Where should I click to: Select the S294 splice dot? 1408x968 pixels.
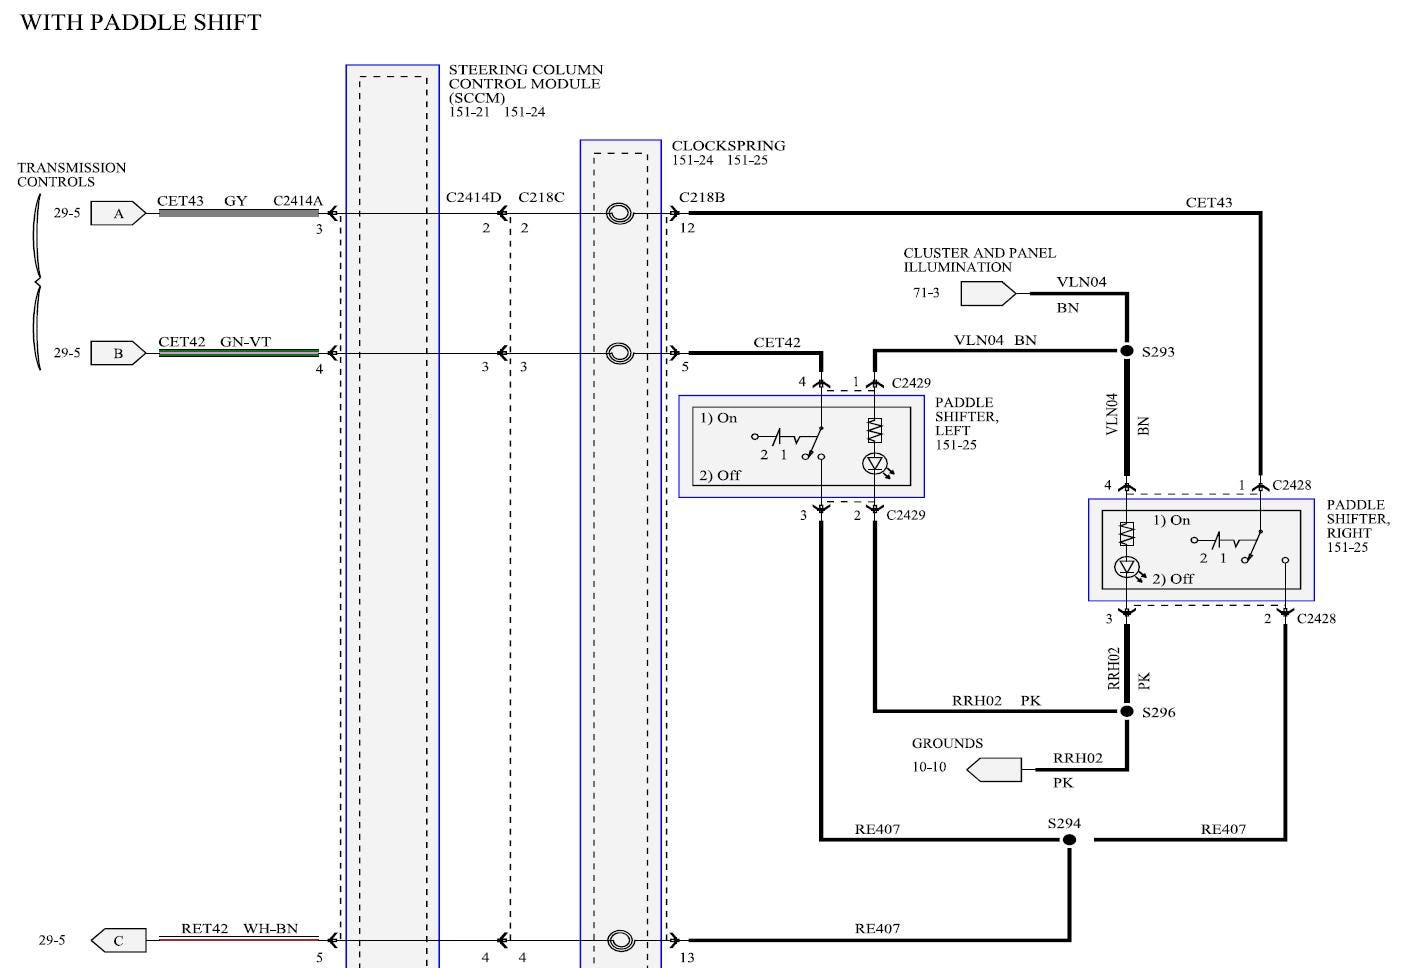(x=1069, y=839)
